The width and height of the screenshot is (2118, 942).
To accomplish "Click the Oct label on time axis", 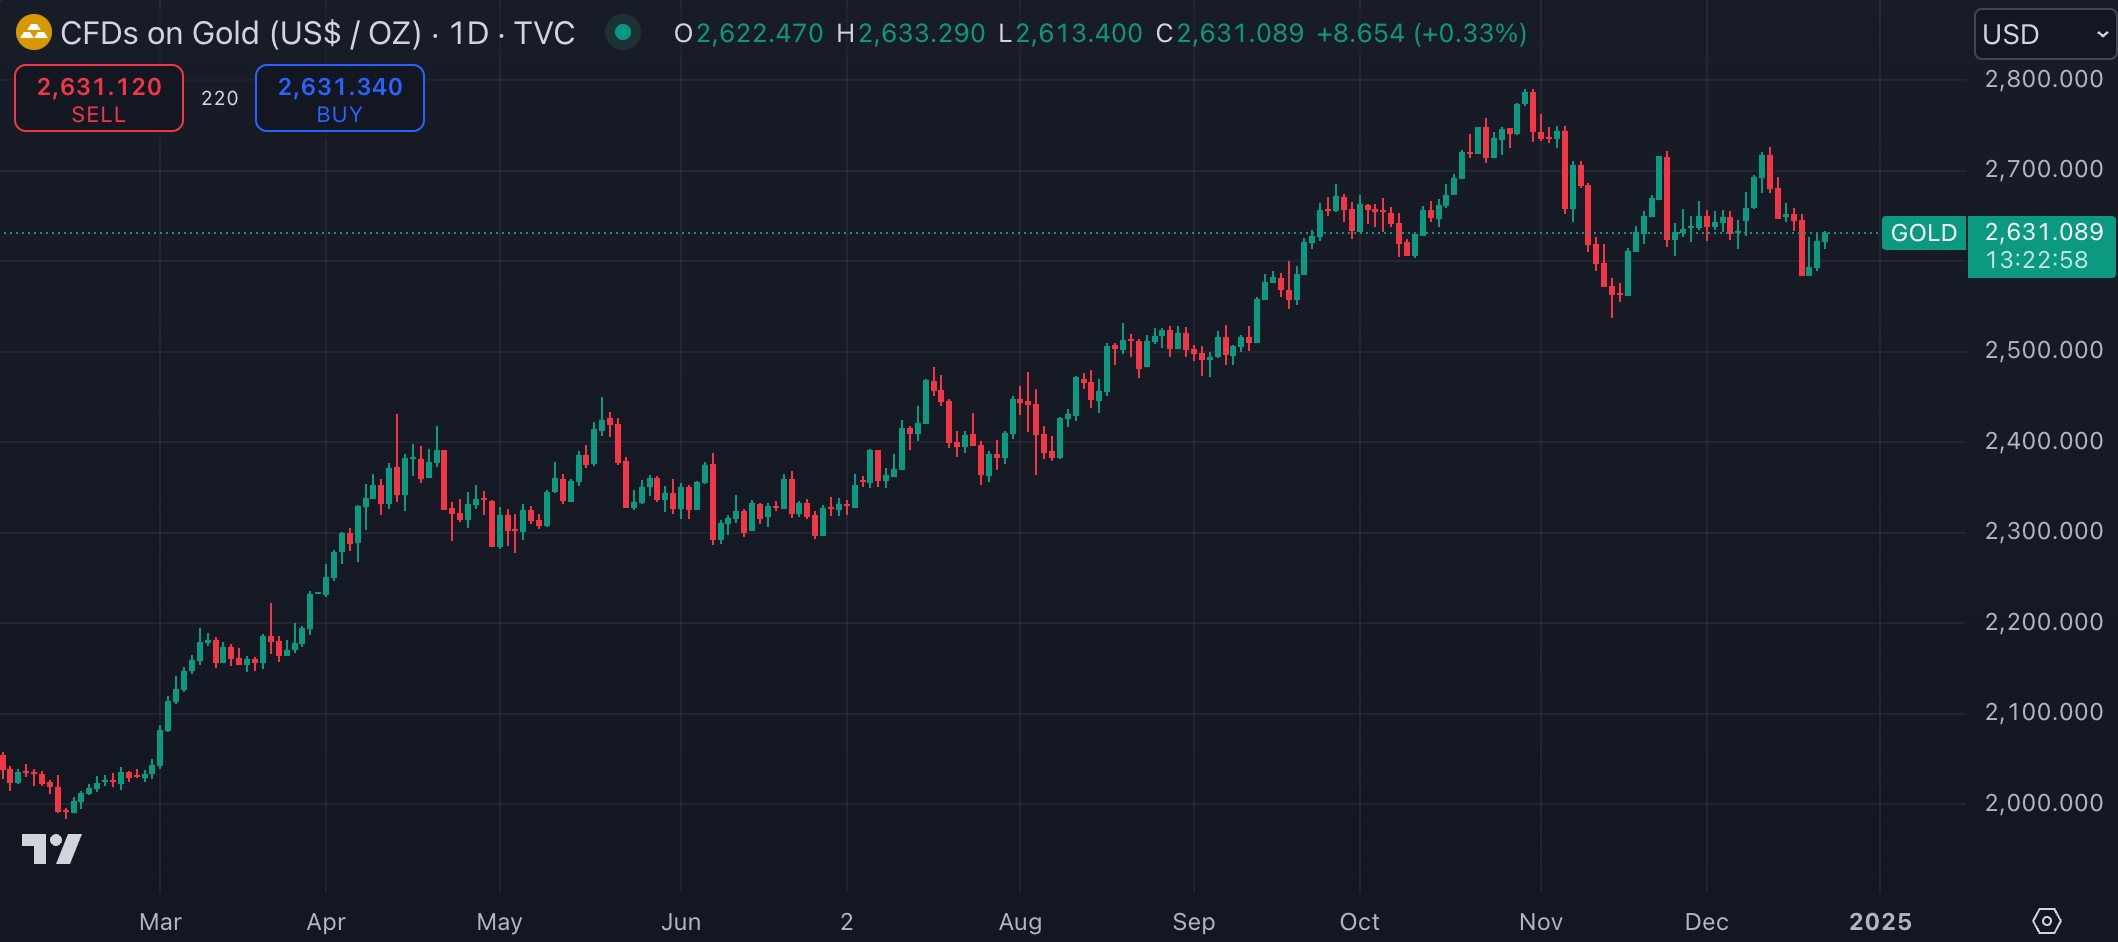I will 1359,922.
